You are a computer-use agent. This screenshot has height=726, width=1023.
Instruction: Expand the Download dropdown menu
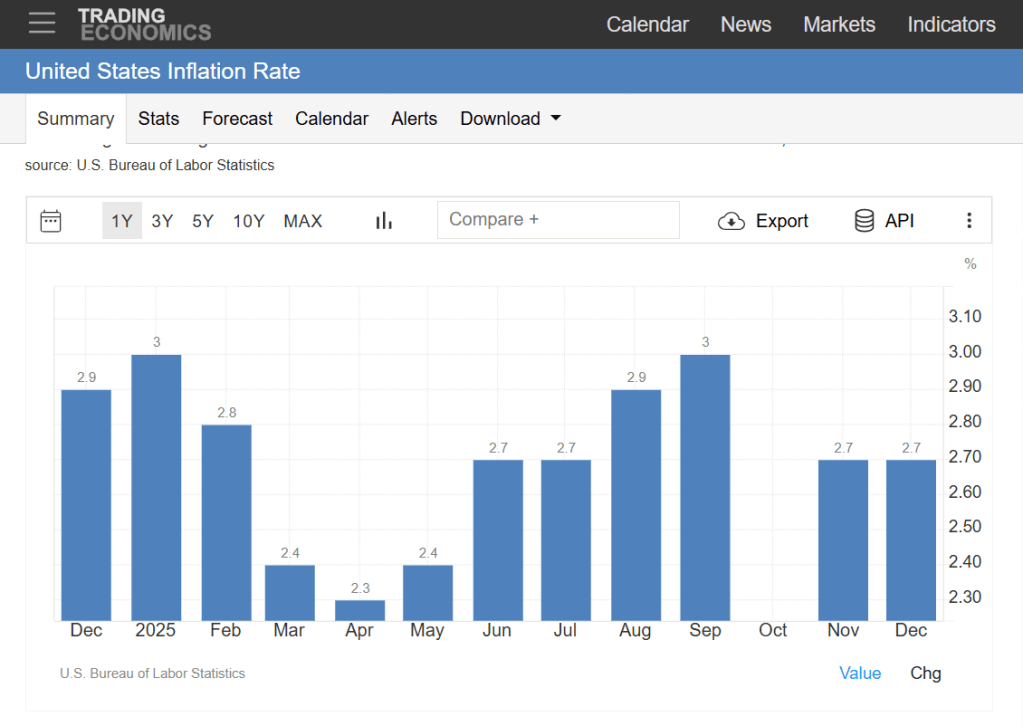(510, 119)
